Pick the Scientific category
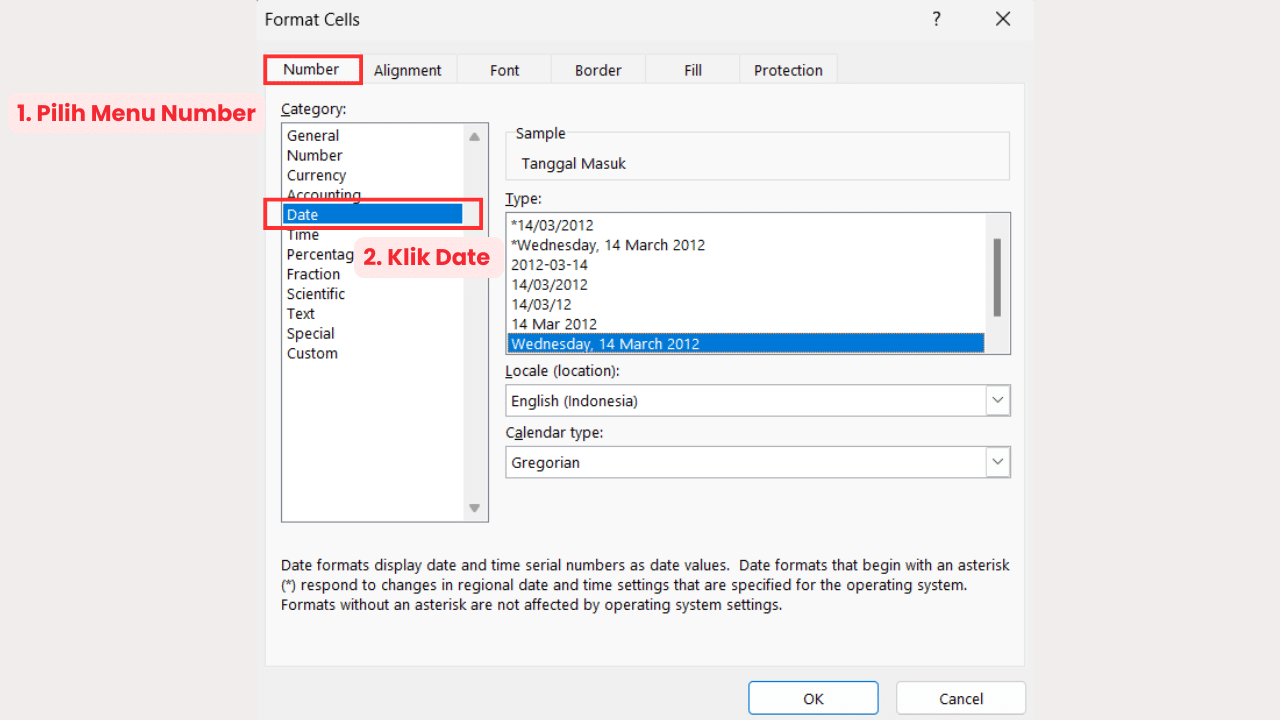Image resolution: width=1280 pixels, height=720 pixels. pyautogui.click(x=315, y=293)
